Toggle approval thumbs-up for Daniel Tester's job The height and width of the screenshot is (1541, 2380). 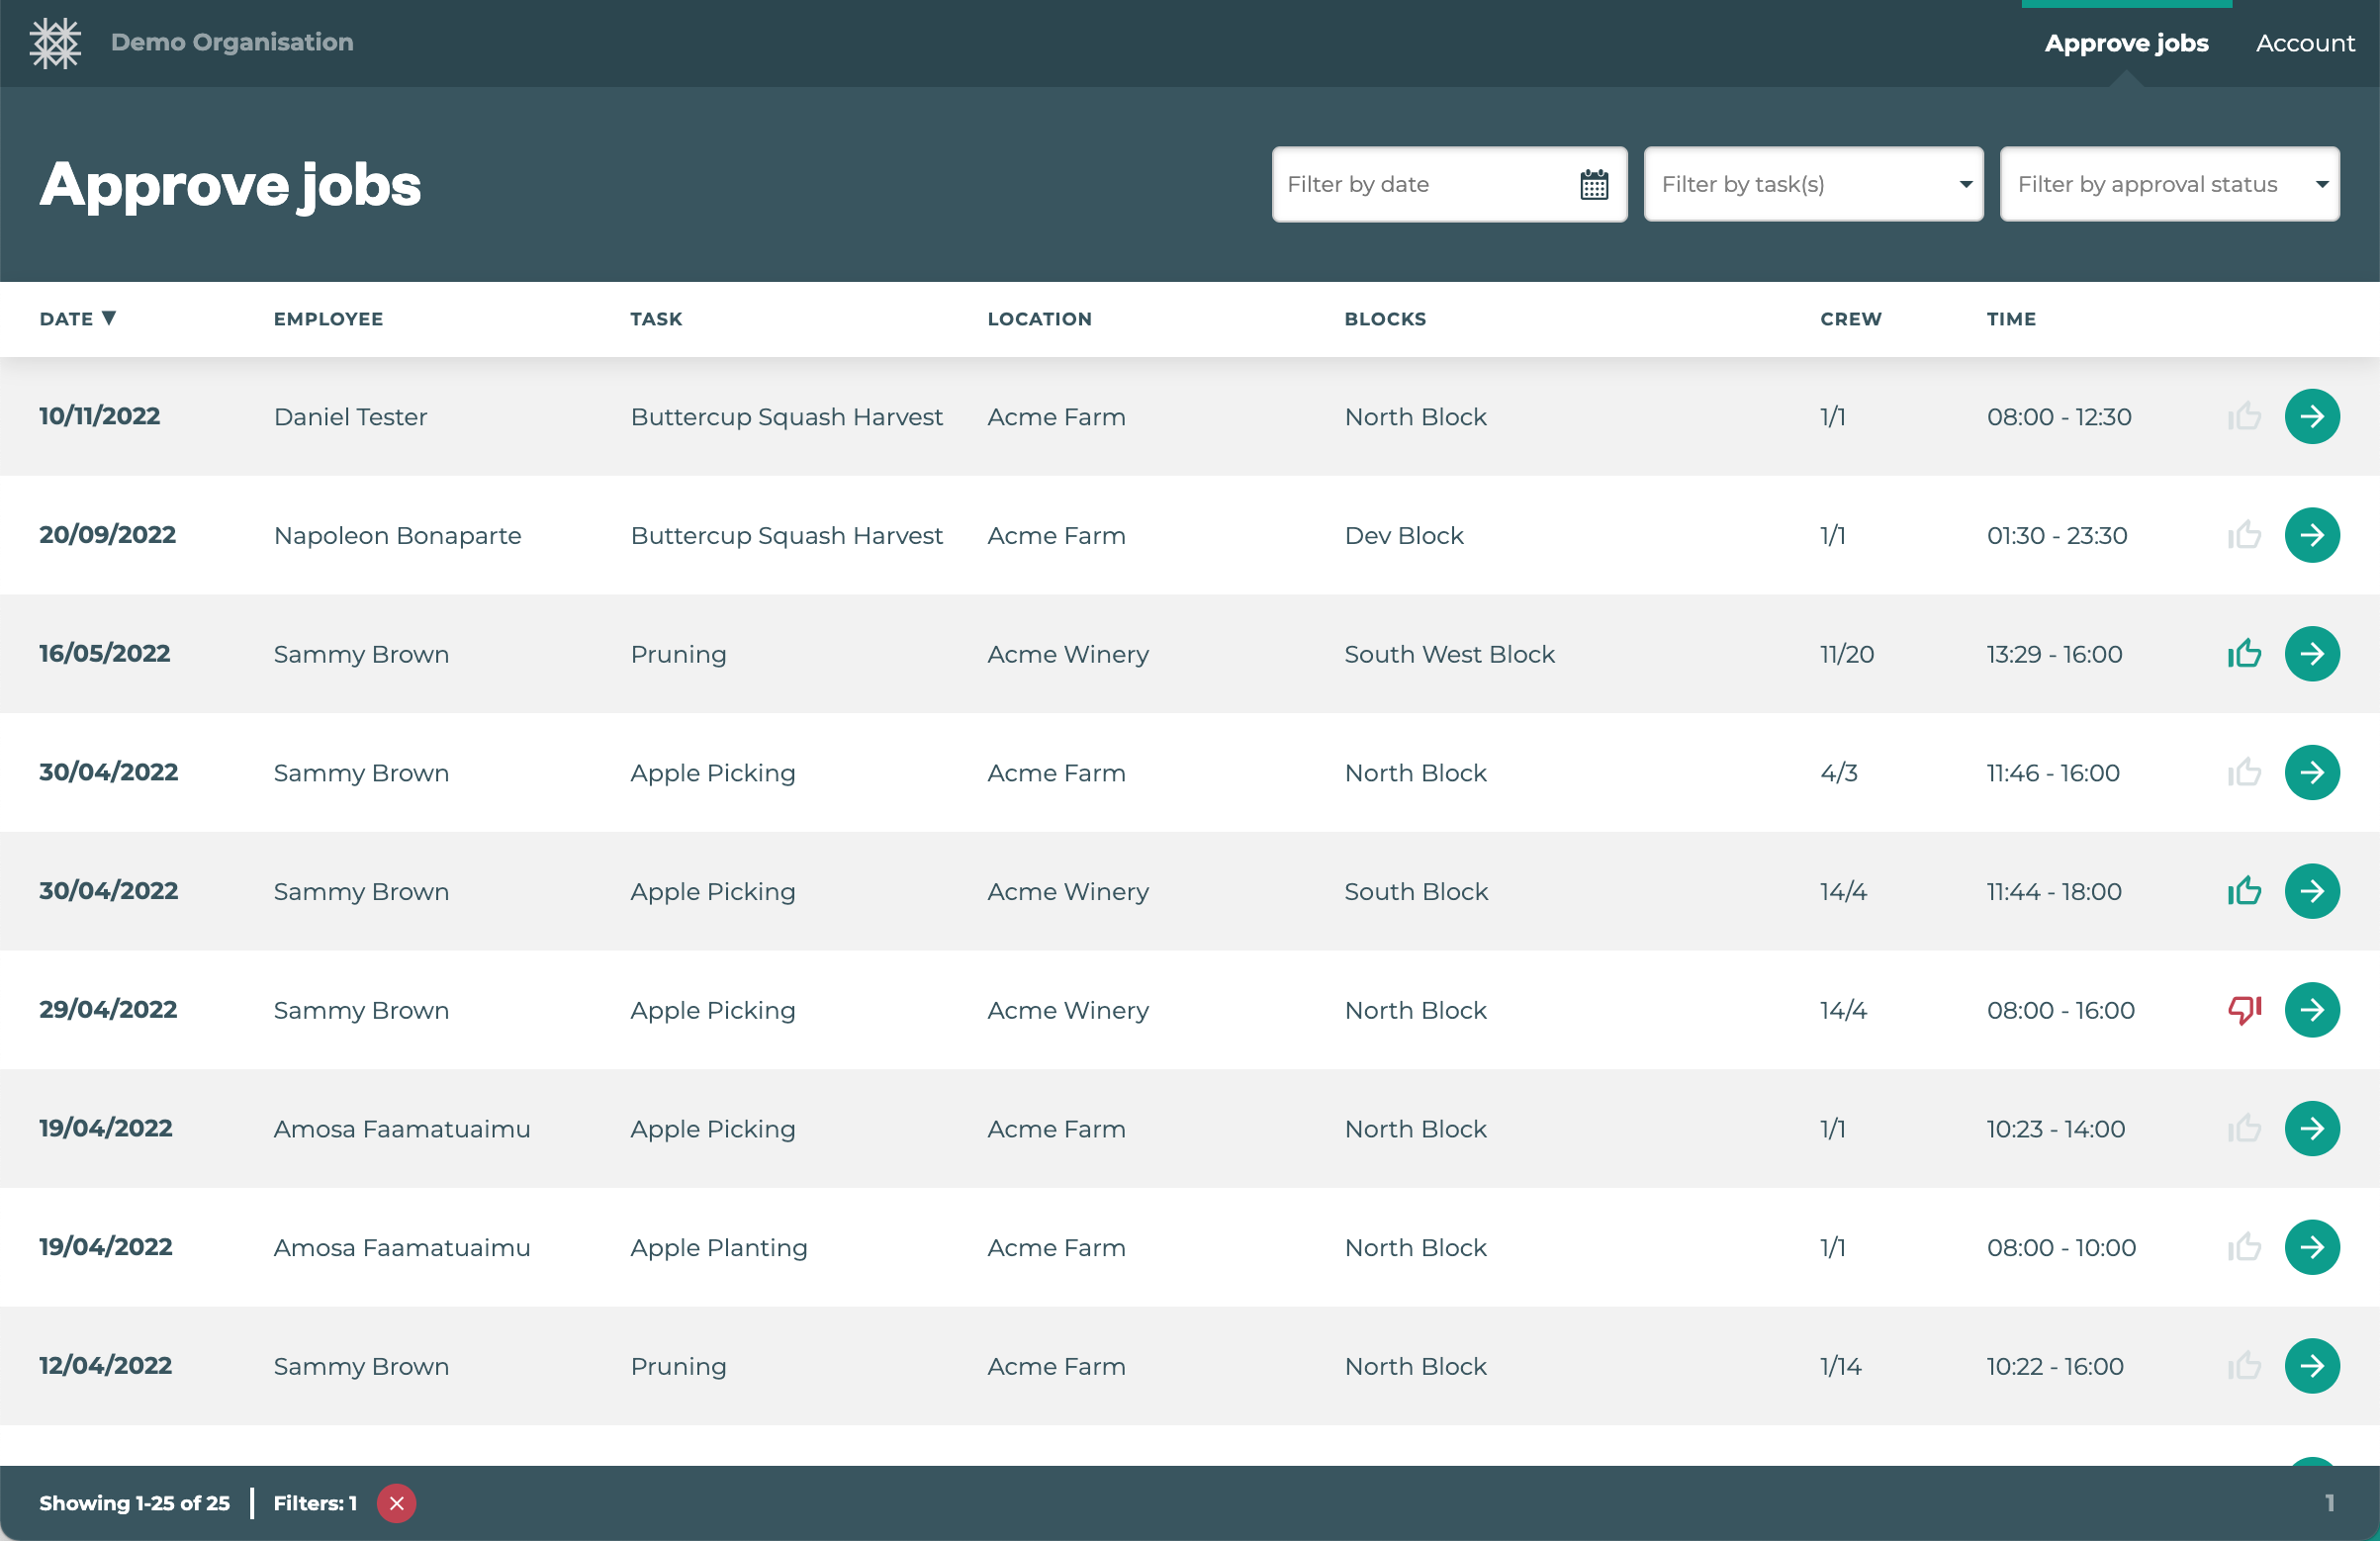coord(2244,416)
